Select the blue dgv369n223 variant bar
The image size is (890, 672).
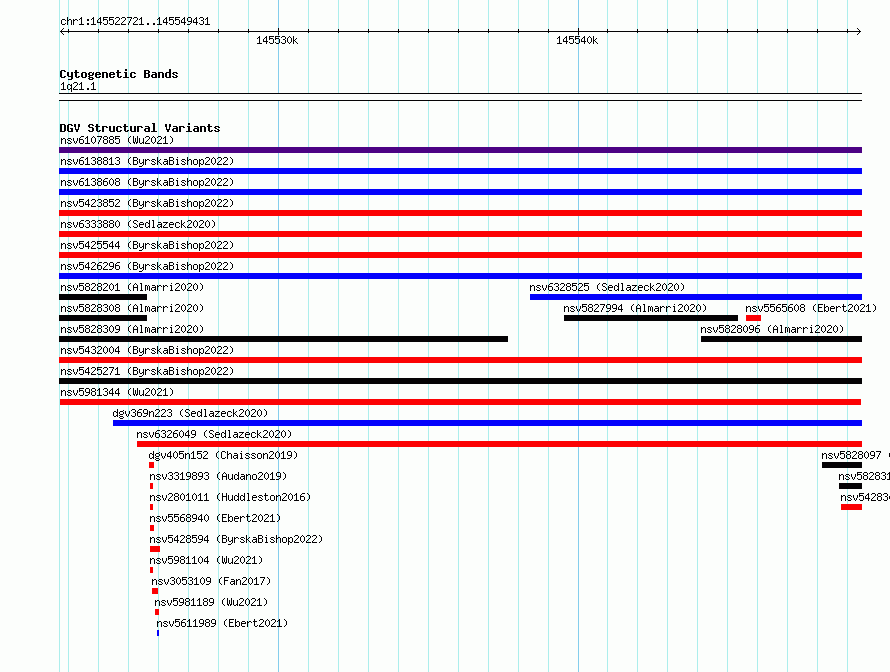pyautogui.click(x=488, y=423)
